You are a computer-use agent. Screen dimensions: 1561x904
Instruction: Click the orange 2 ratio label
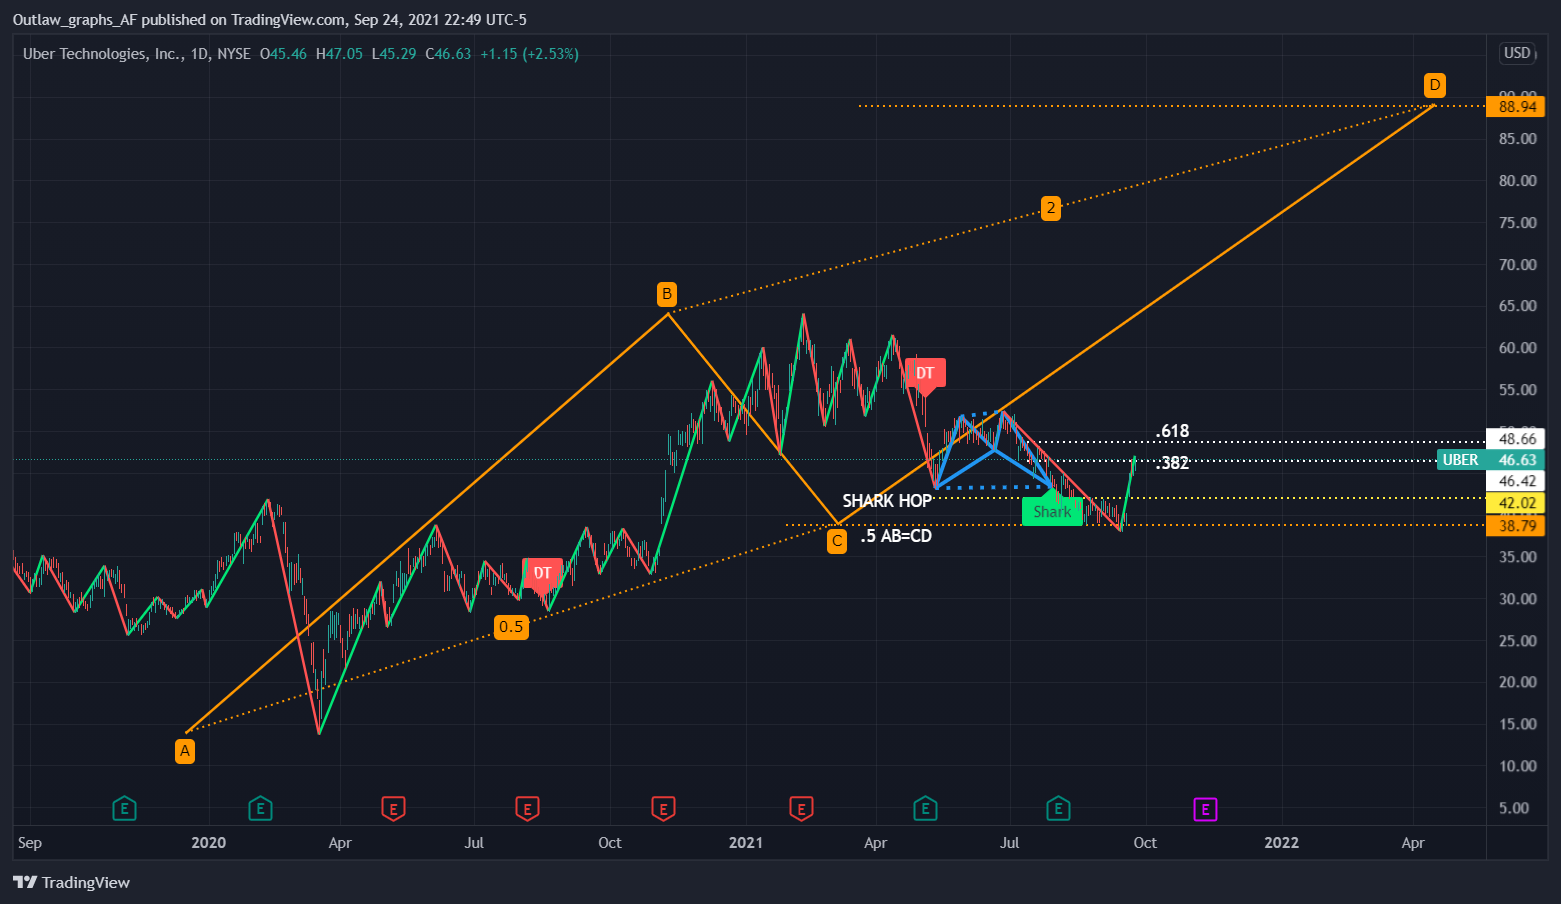(x=1050, y=208)
